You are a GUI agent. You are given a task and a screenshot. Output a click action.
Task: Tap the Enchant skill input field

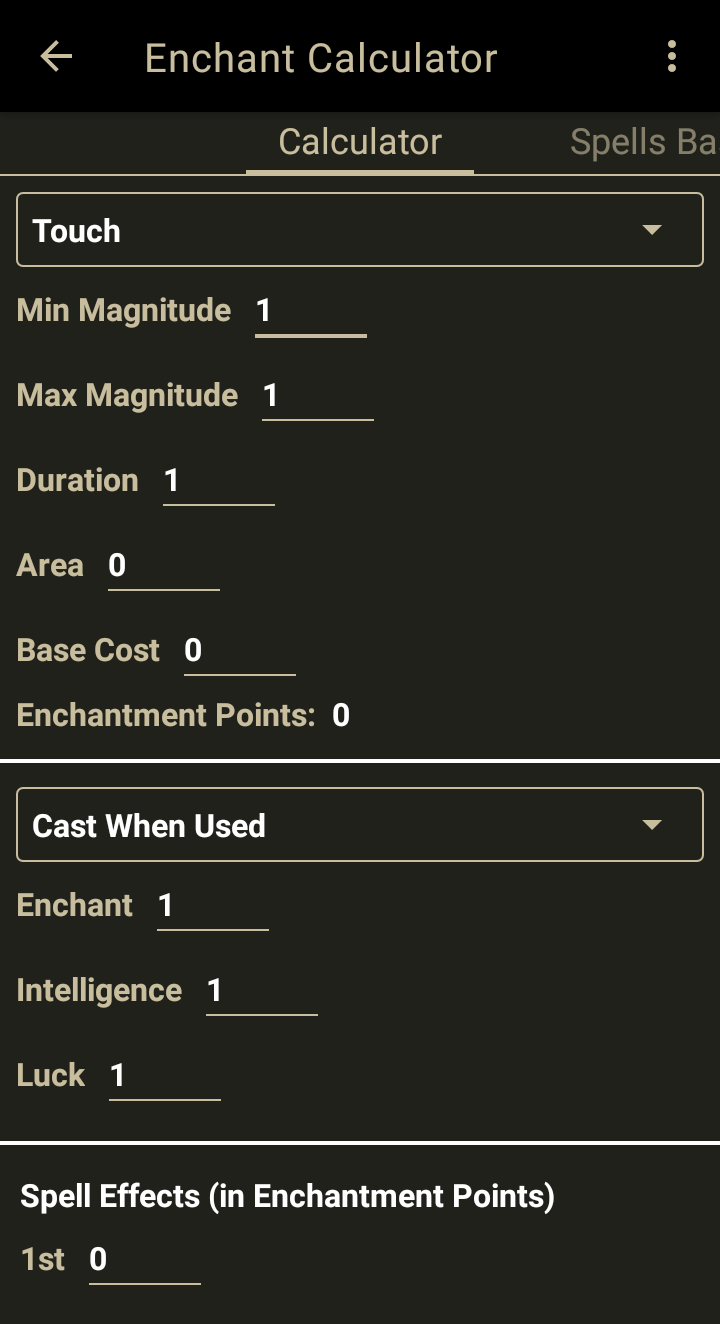click(x=212, y=906)
